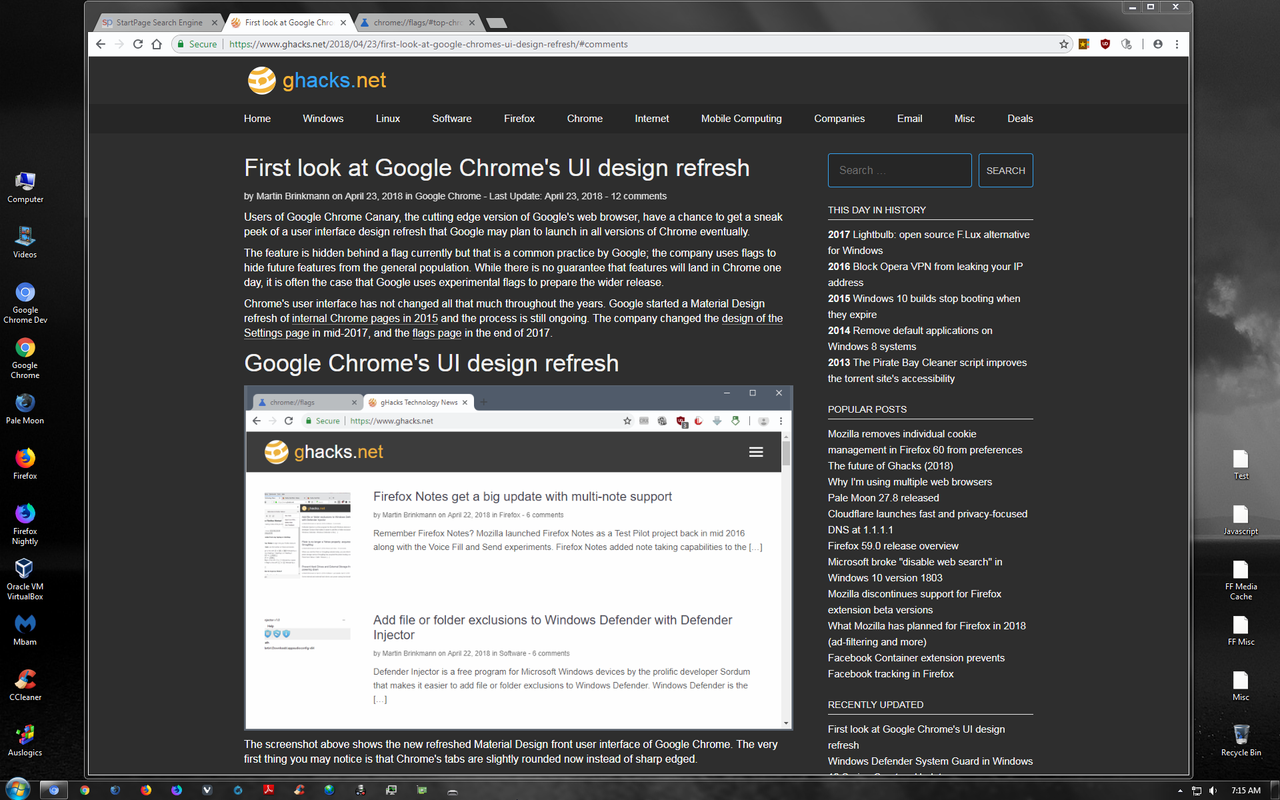Viewport: 1280px width, 800px height.
Task: Open 2016 'Block Opera VPN' history link
Action: (925, 274)
